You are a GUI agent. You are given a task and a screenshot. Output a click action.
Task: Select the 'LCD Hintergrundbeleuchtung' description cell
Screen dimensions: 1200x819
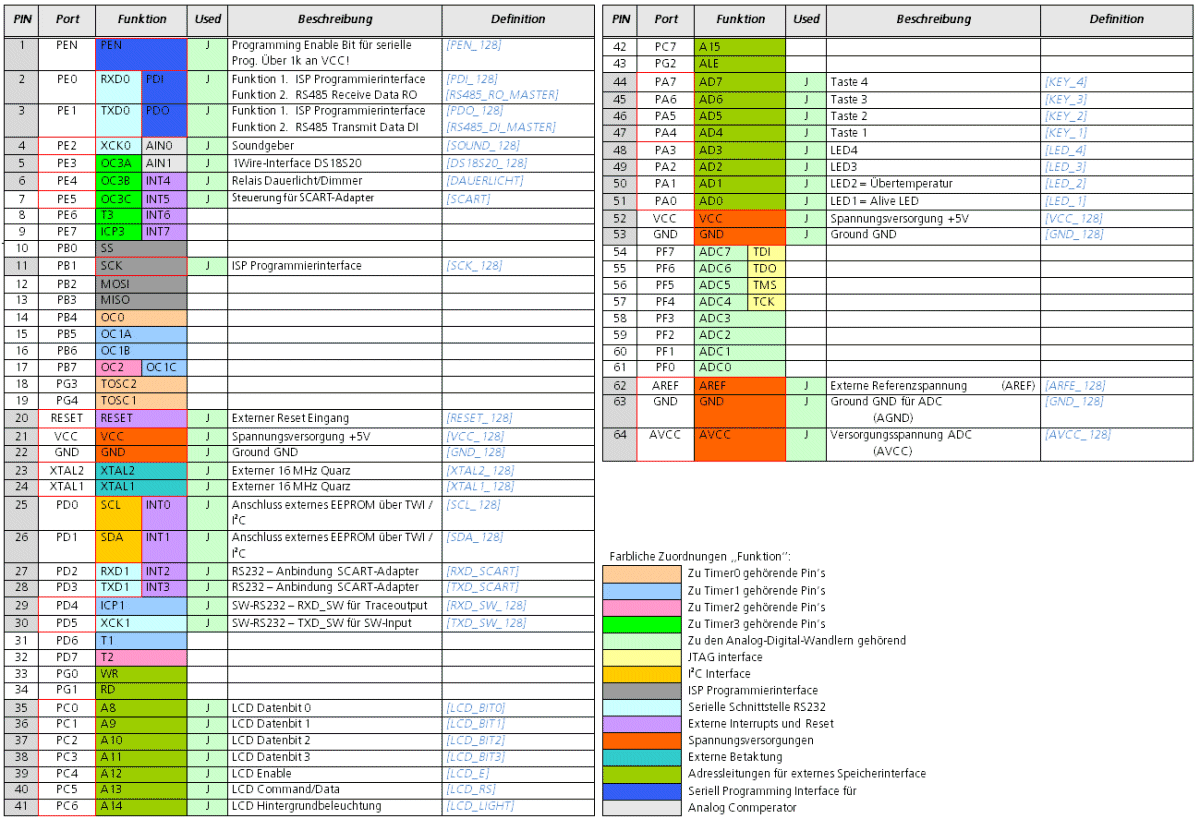tap(334, 806)
